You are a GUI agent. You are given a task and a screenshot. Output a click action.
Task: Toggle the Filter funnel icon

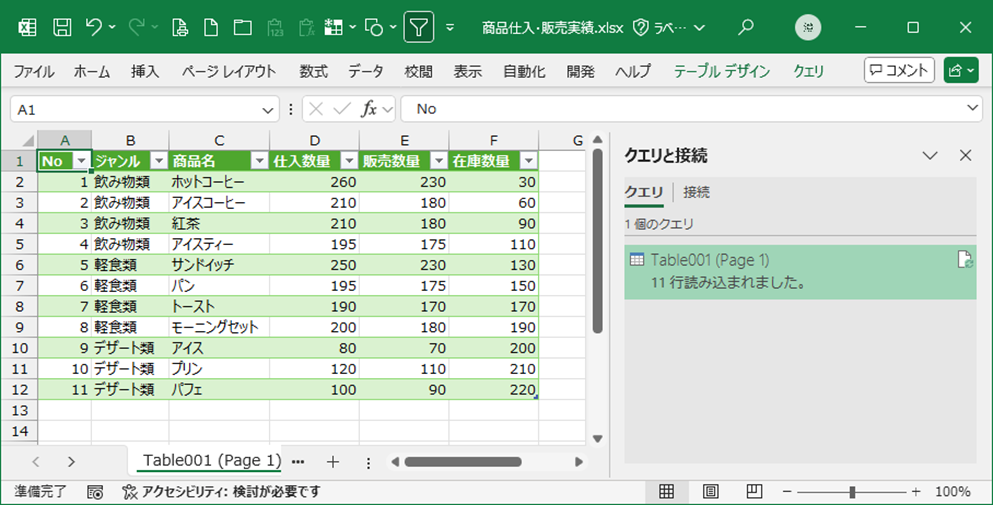click(x=419, y=27)
